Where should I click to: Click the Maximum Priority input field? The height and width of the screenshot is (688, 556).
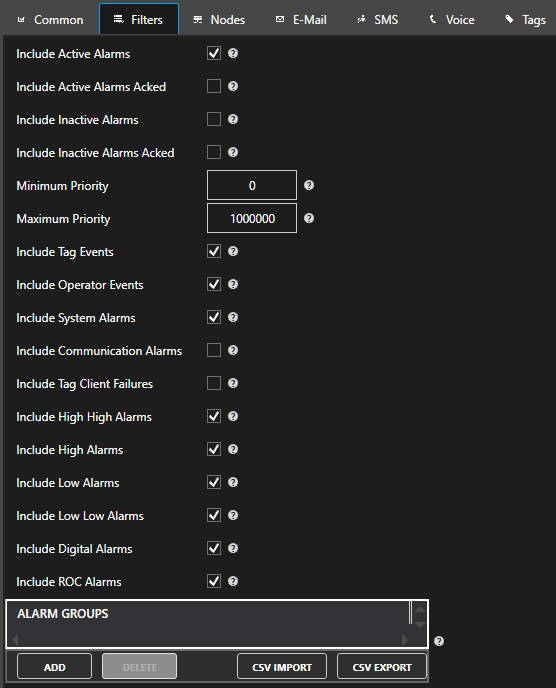tap(252, 219)
